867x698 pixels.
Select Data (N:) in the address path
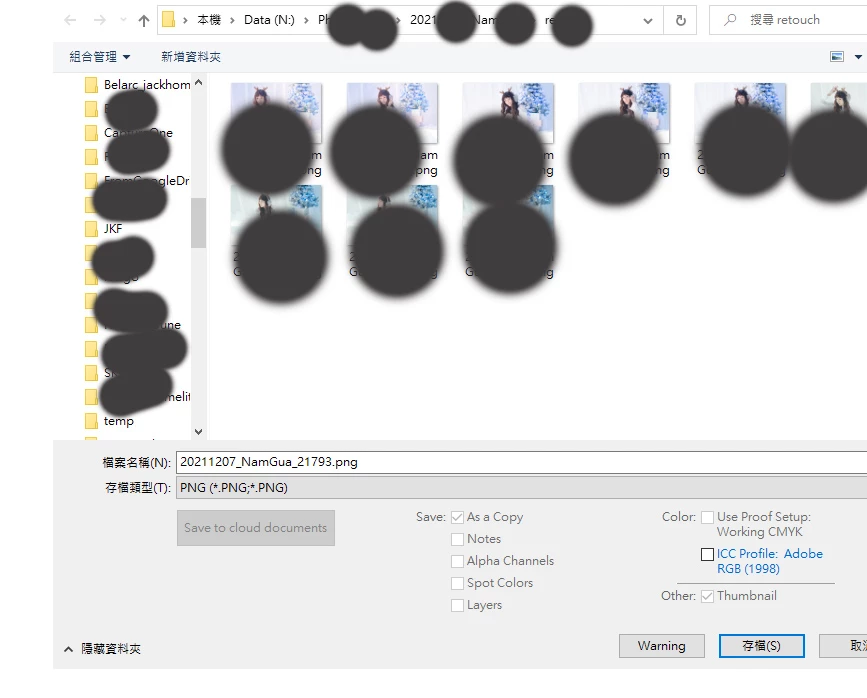269,20
